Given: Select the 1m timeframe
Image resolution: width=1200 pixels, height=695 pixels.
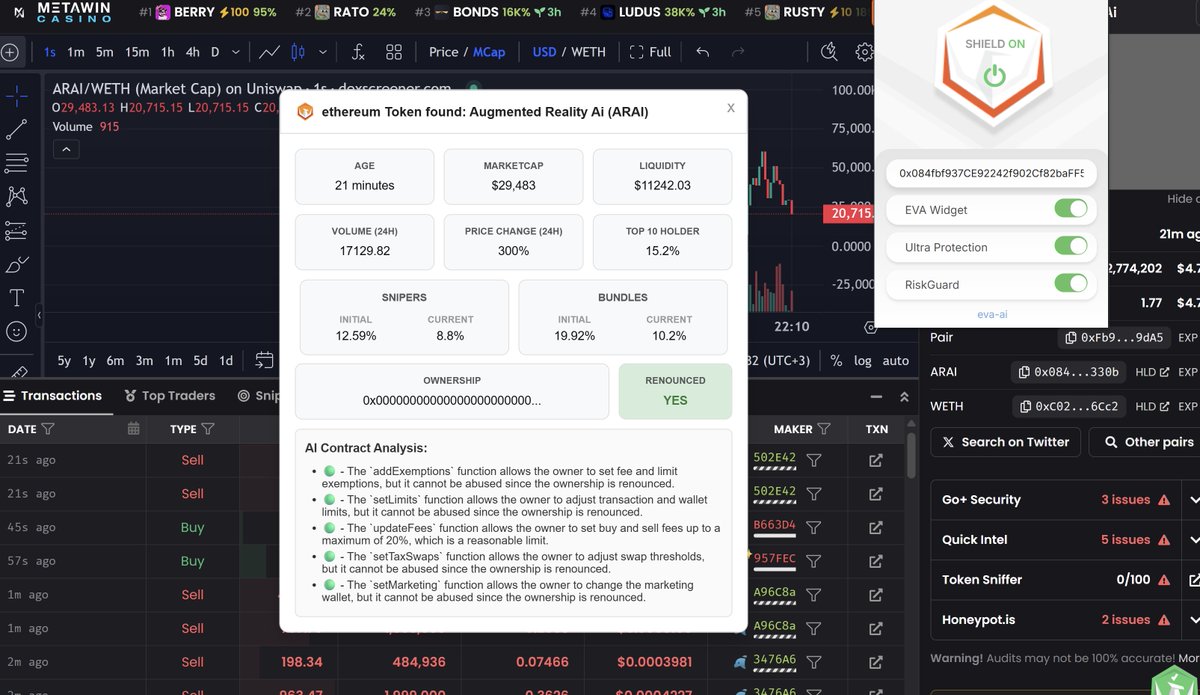Looking at the screenshot, I should (76, 52).
